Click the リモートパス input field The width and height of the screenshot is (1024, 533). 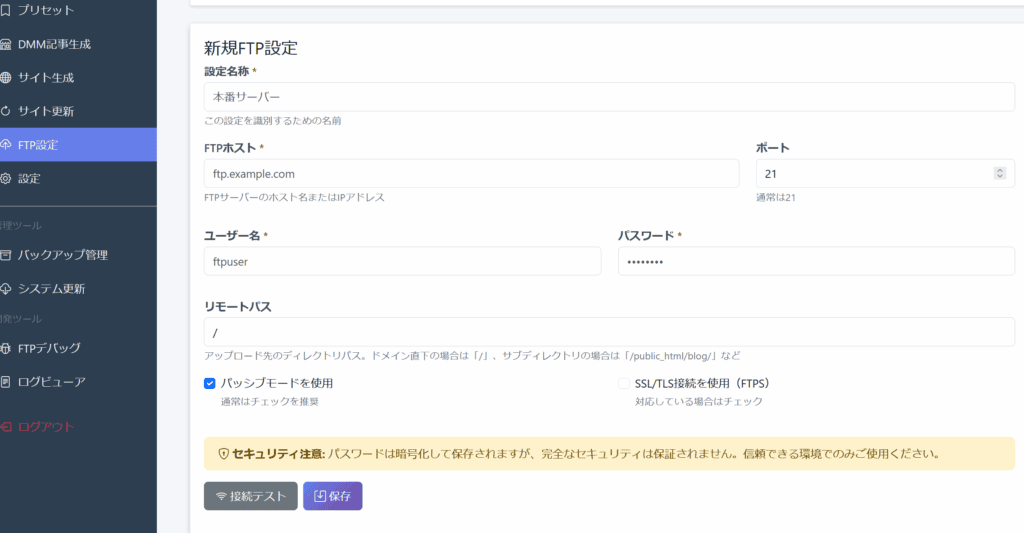click(x=609, y=332)
